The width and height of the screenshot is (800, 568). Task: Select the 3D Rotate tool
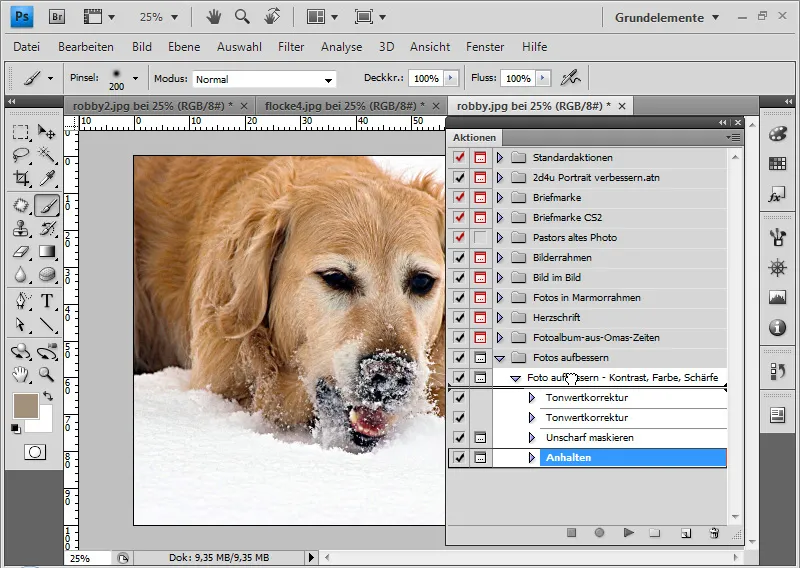pos(20,352)
